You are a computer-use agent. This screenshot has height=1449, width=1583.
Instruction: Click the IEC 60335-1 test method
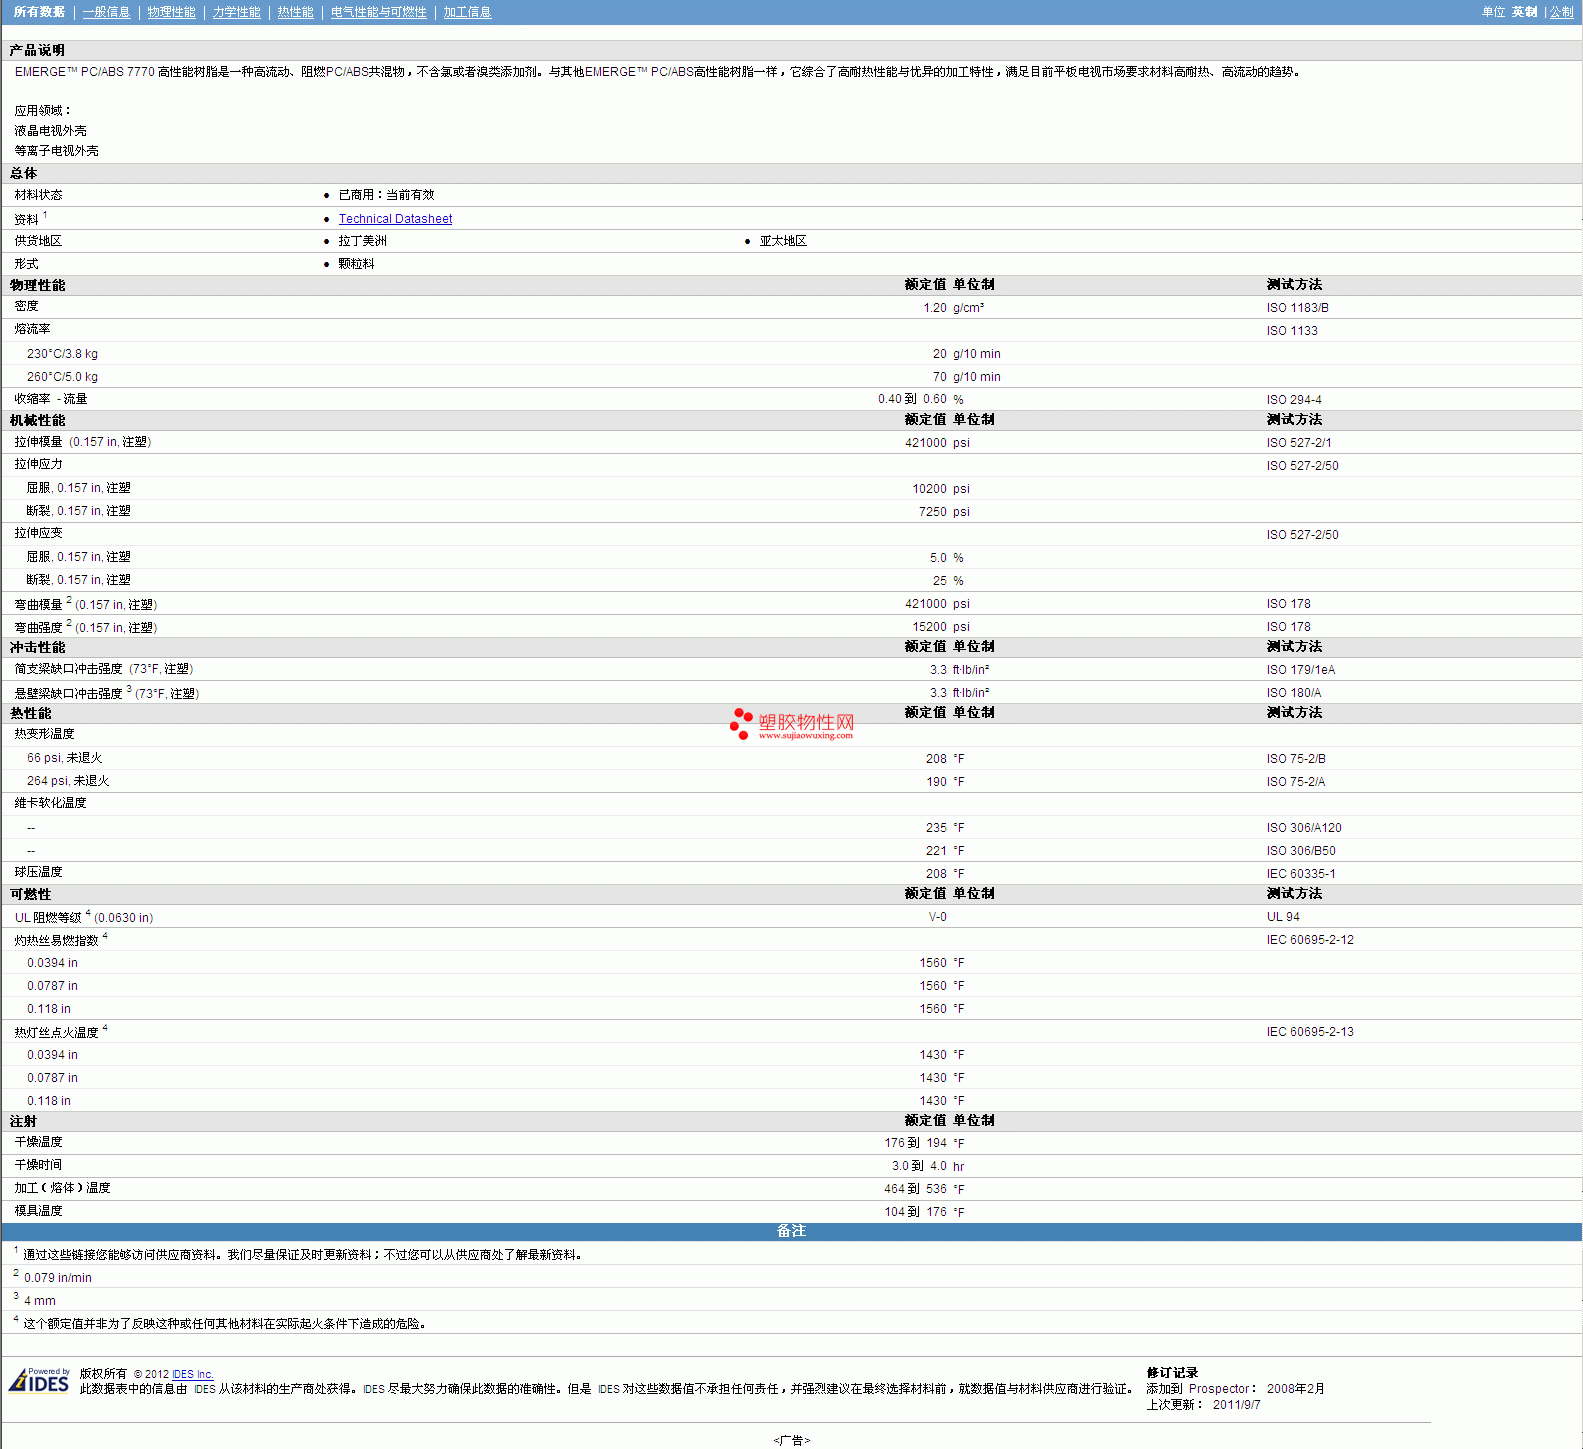click(1301, 874)
